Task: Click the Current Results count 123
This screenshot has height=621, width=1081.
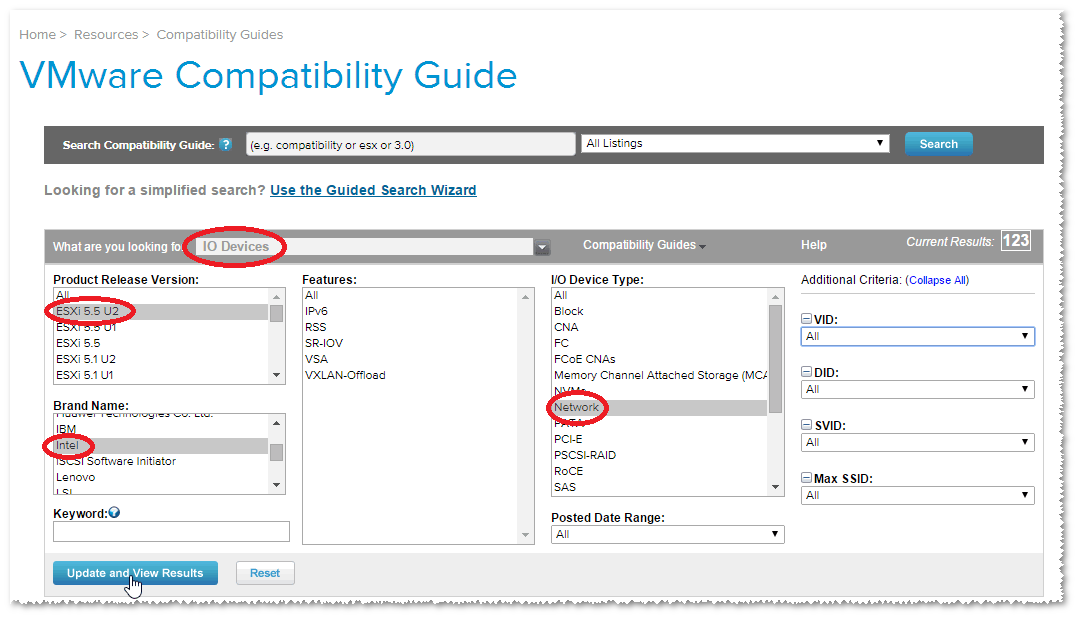Action: [x=1016, y=241]
